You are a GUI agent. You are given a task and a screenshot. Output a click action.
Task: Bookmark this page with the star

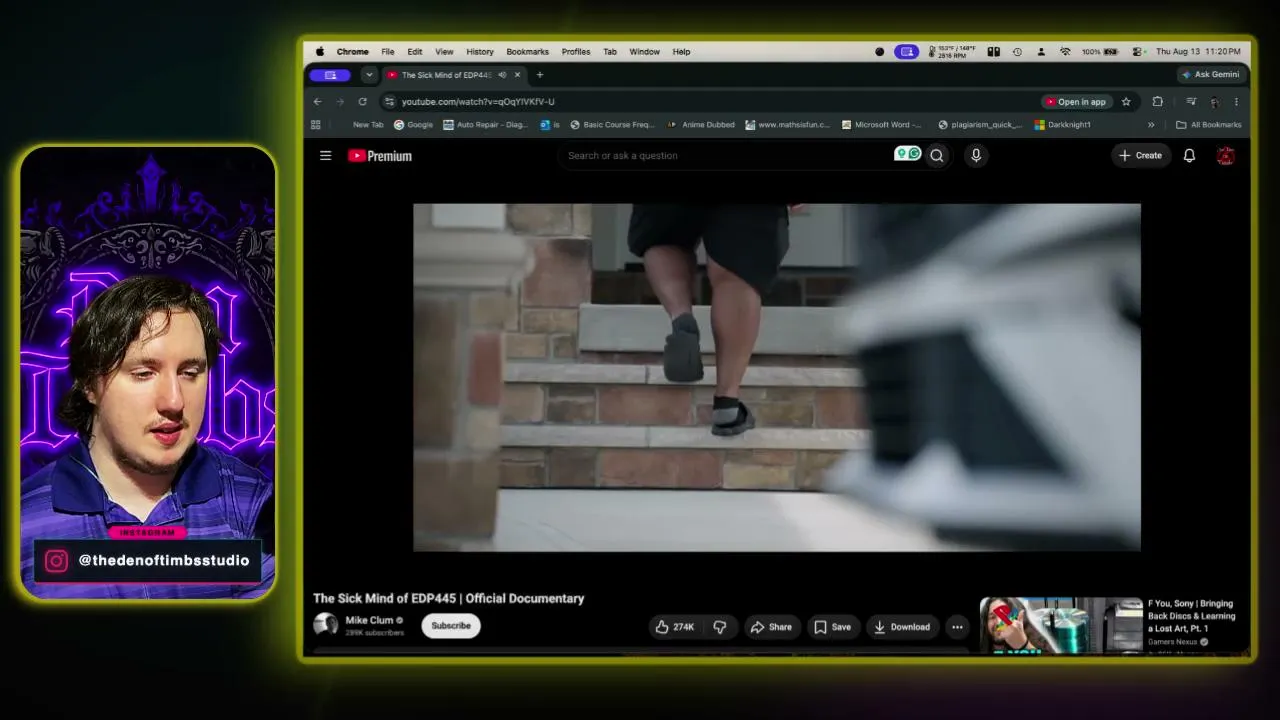click(1126, 101)
